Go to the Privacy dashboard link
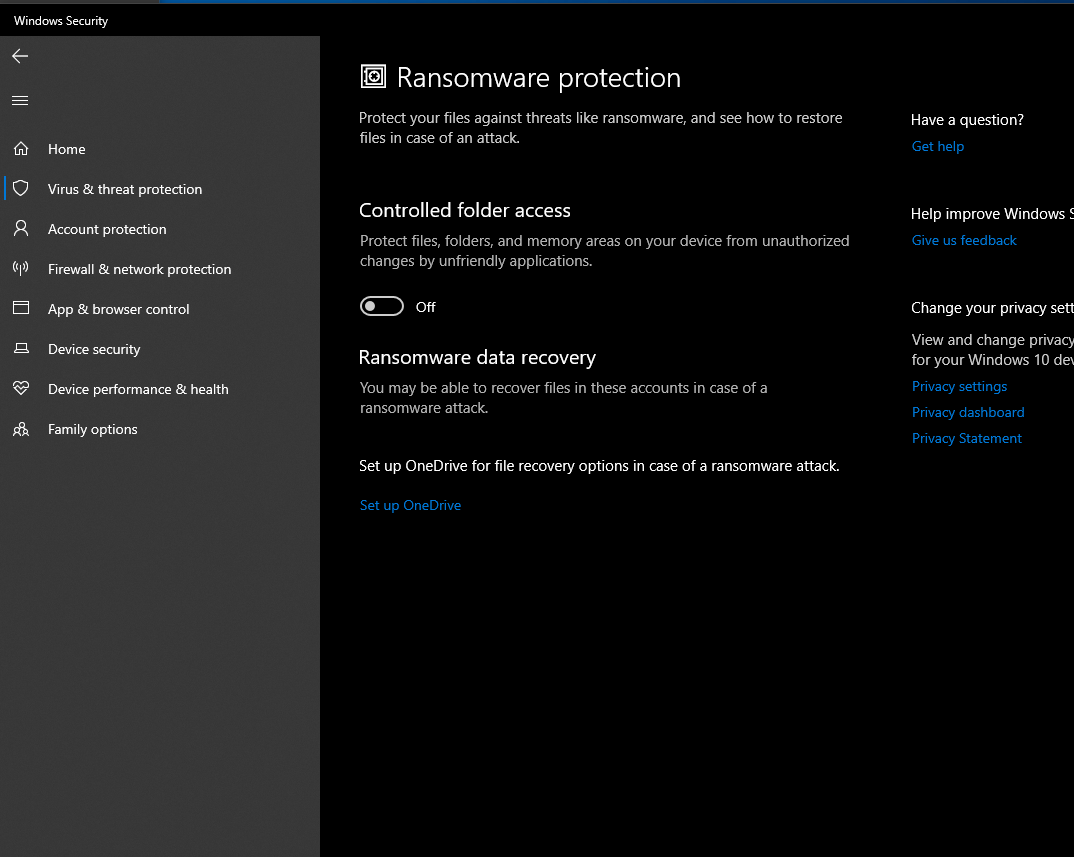This screenshot has height=857, width=1074. tap(968, 413)
